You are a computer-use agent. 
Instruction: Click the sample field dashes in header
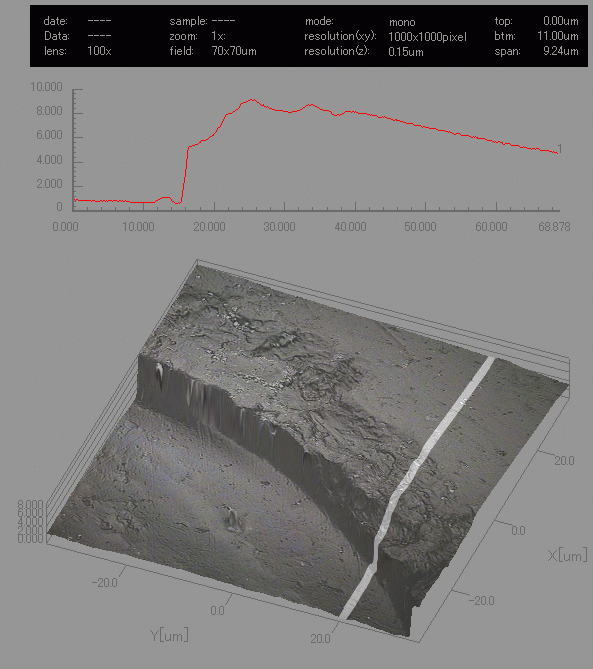tap(223, 20)
